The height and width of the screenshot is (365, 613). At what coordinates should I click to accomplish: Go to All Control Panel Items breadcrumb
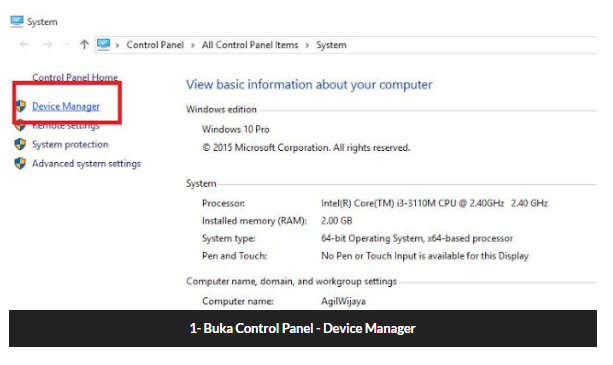(250, 45)
